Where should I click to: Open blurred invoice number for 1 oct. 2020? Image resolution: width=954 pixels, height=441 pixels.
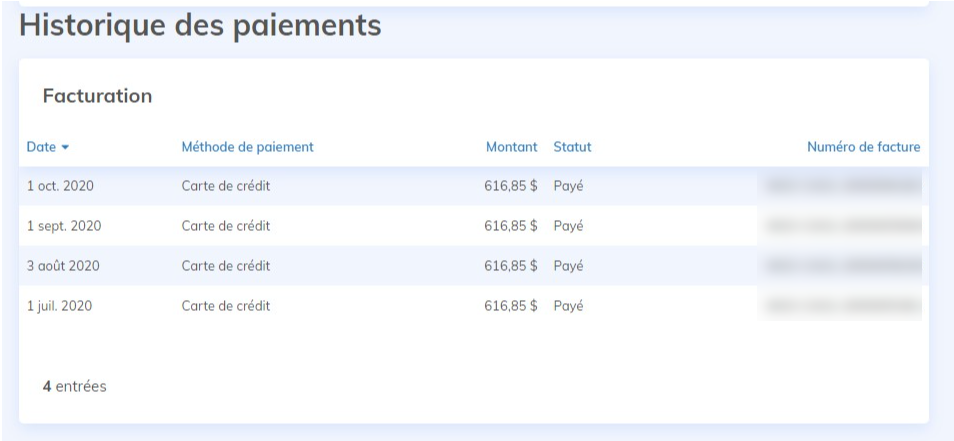pyautogui.click(x=841, y=186)
